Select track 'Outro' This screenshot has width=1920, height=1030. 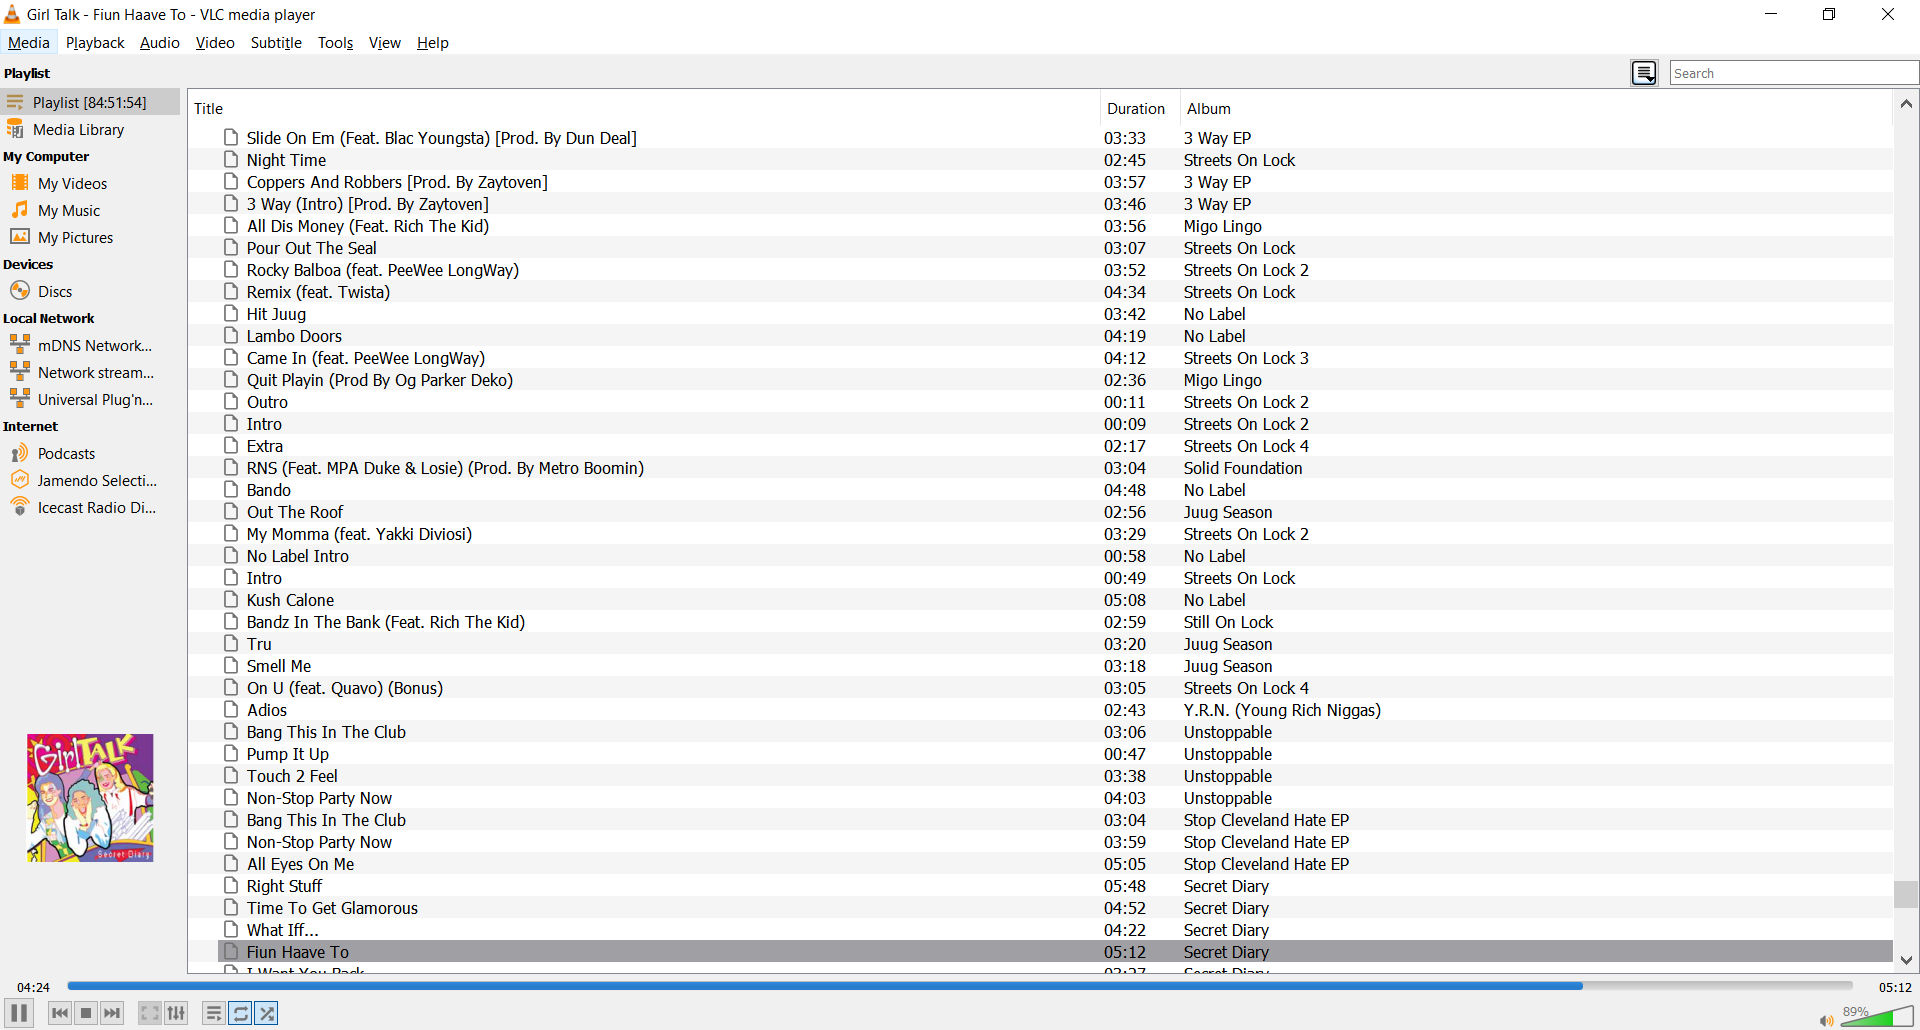pyautogui.click(x=1055, y=402)
